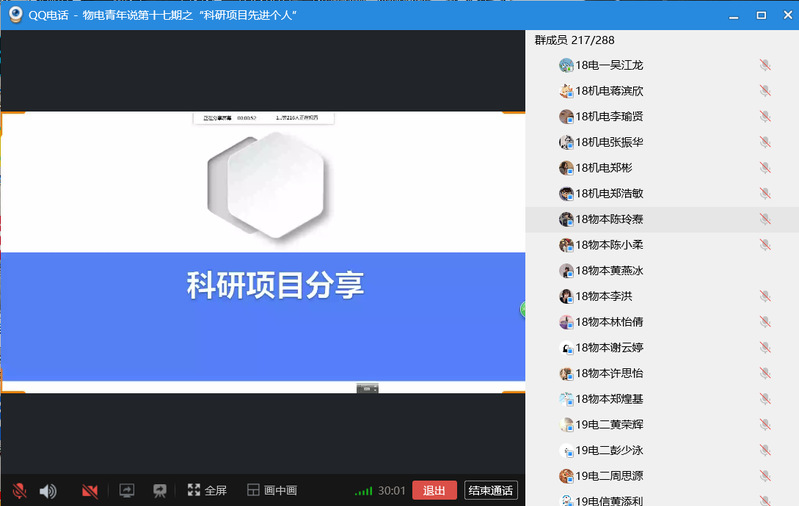Open the avatar of 18机电蒋滨欣
Screen dimensions: 799x506
point(567,91)
